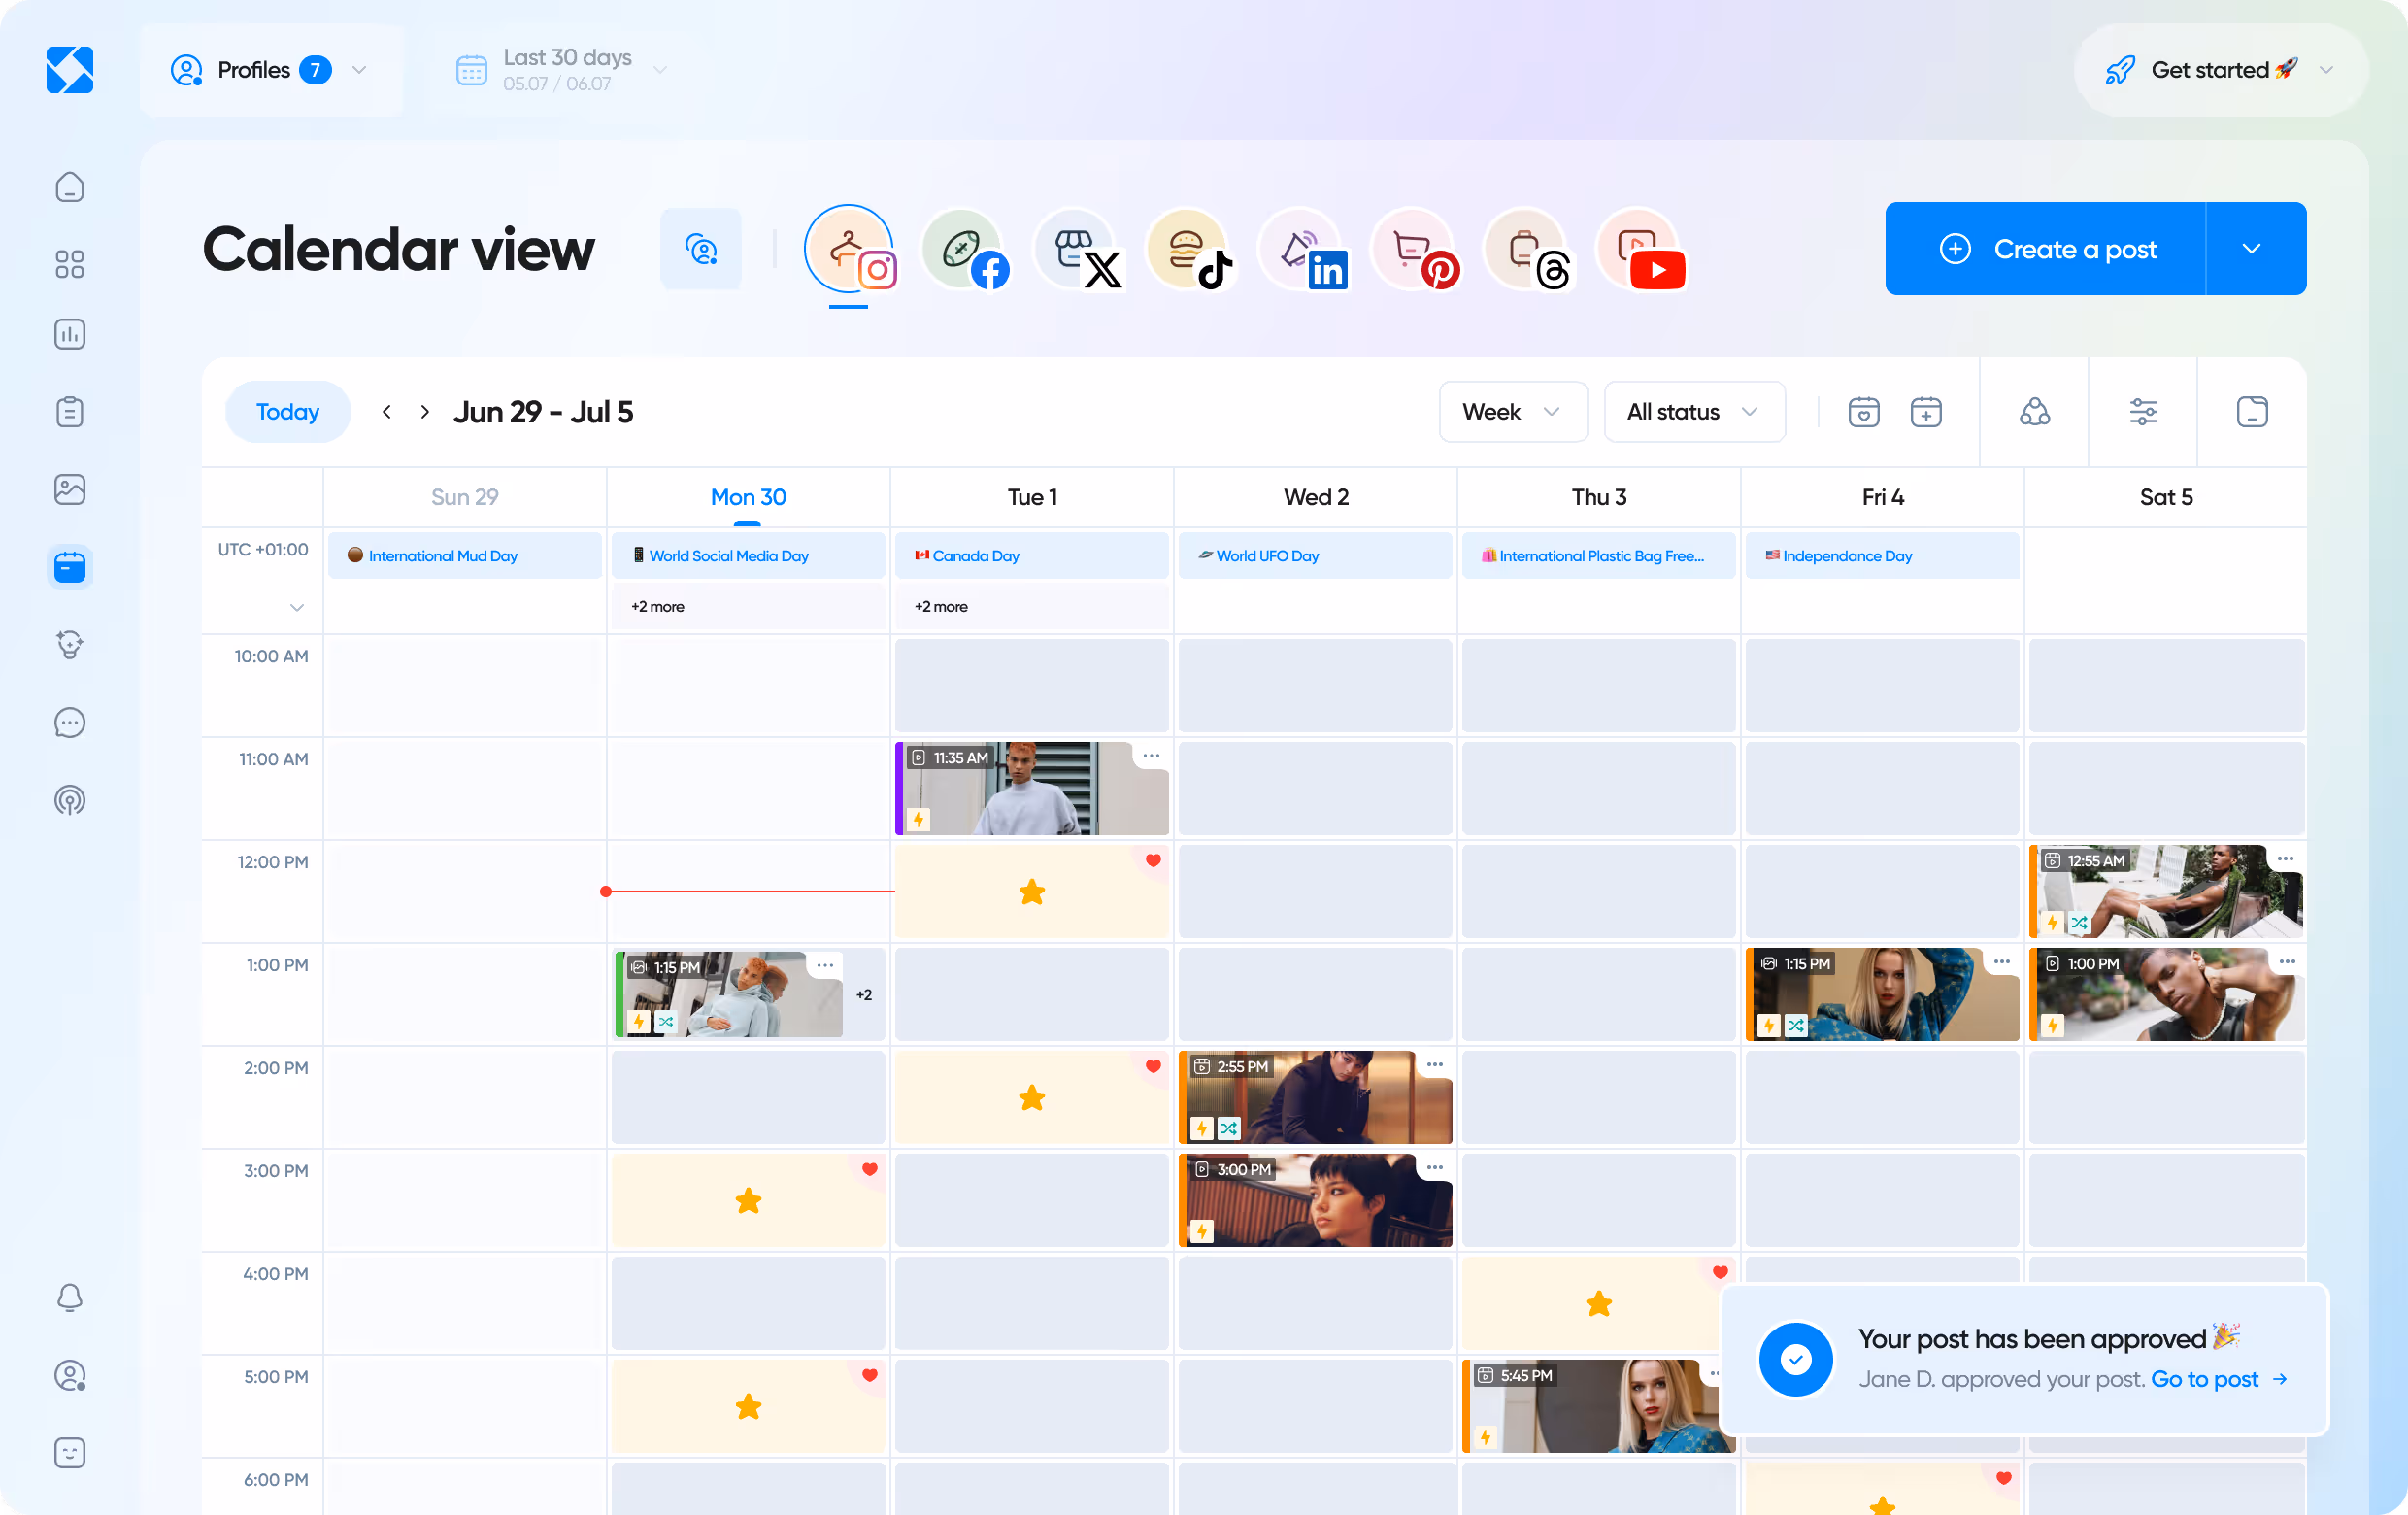Open the notifications bell in the sidebar
This screenshot has width=2408, height=1515.
(70, 1297)
